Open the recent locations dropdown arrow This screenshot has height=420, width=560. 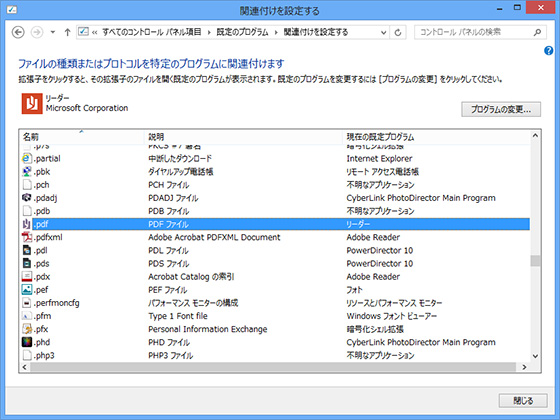coord(53,32)
